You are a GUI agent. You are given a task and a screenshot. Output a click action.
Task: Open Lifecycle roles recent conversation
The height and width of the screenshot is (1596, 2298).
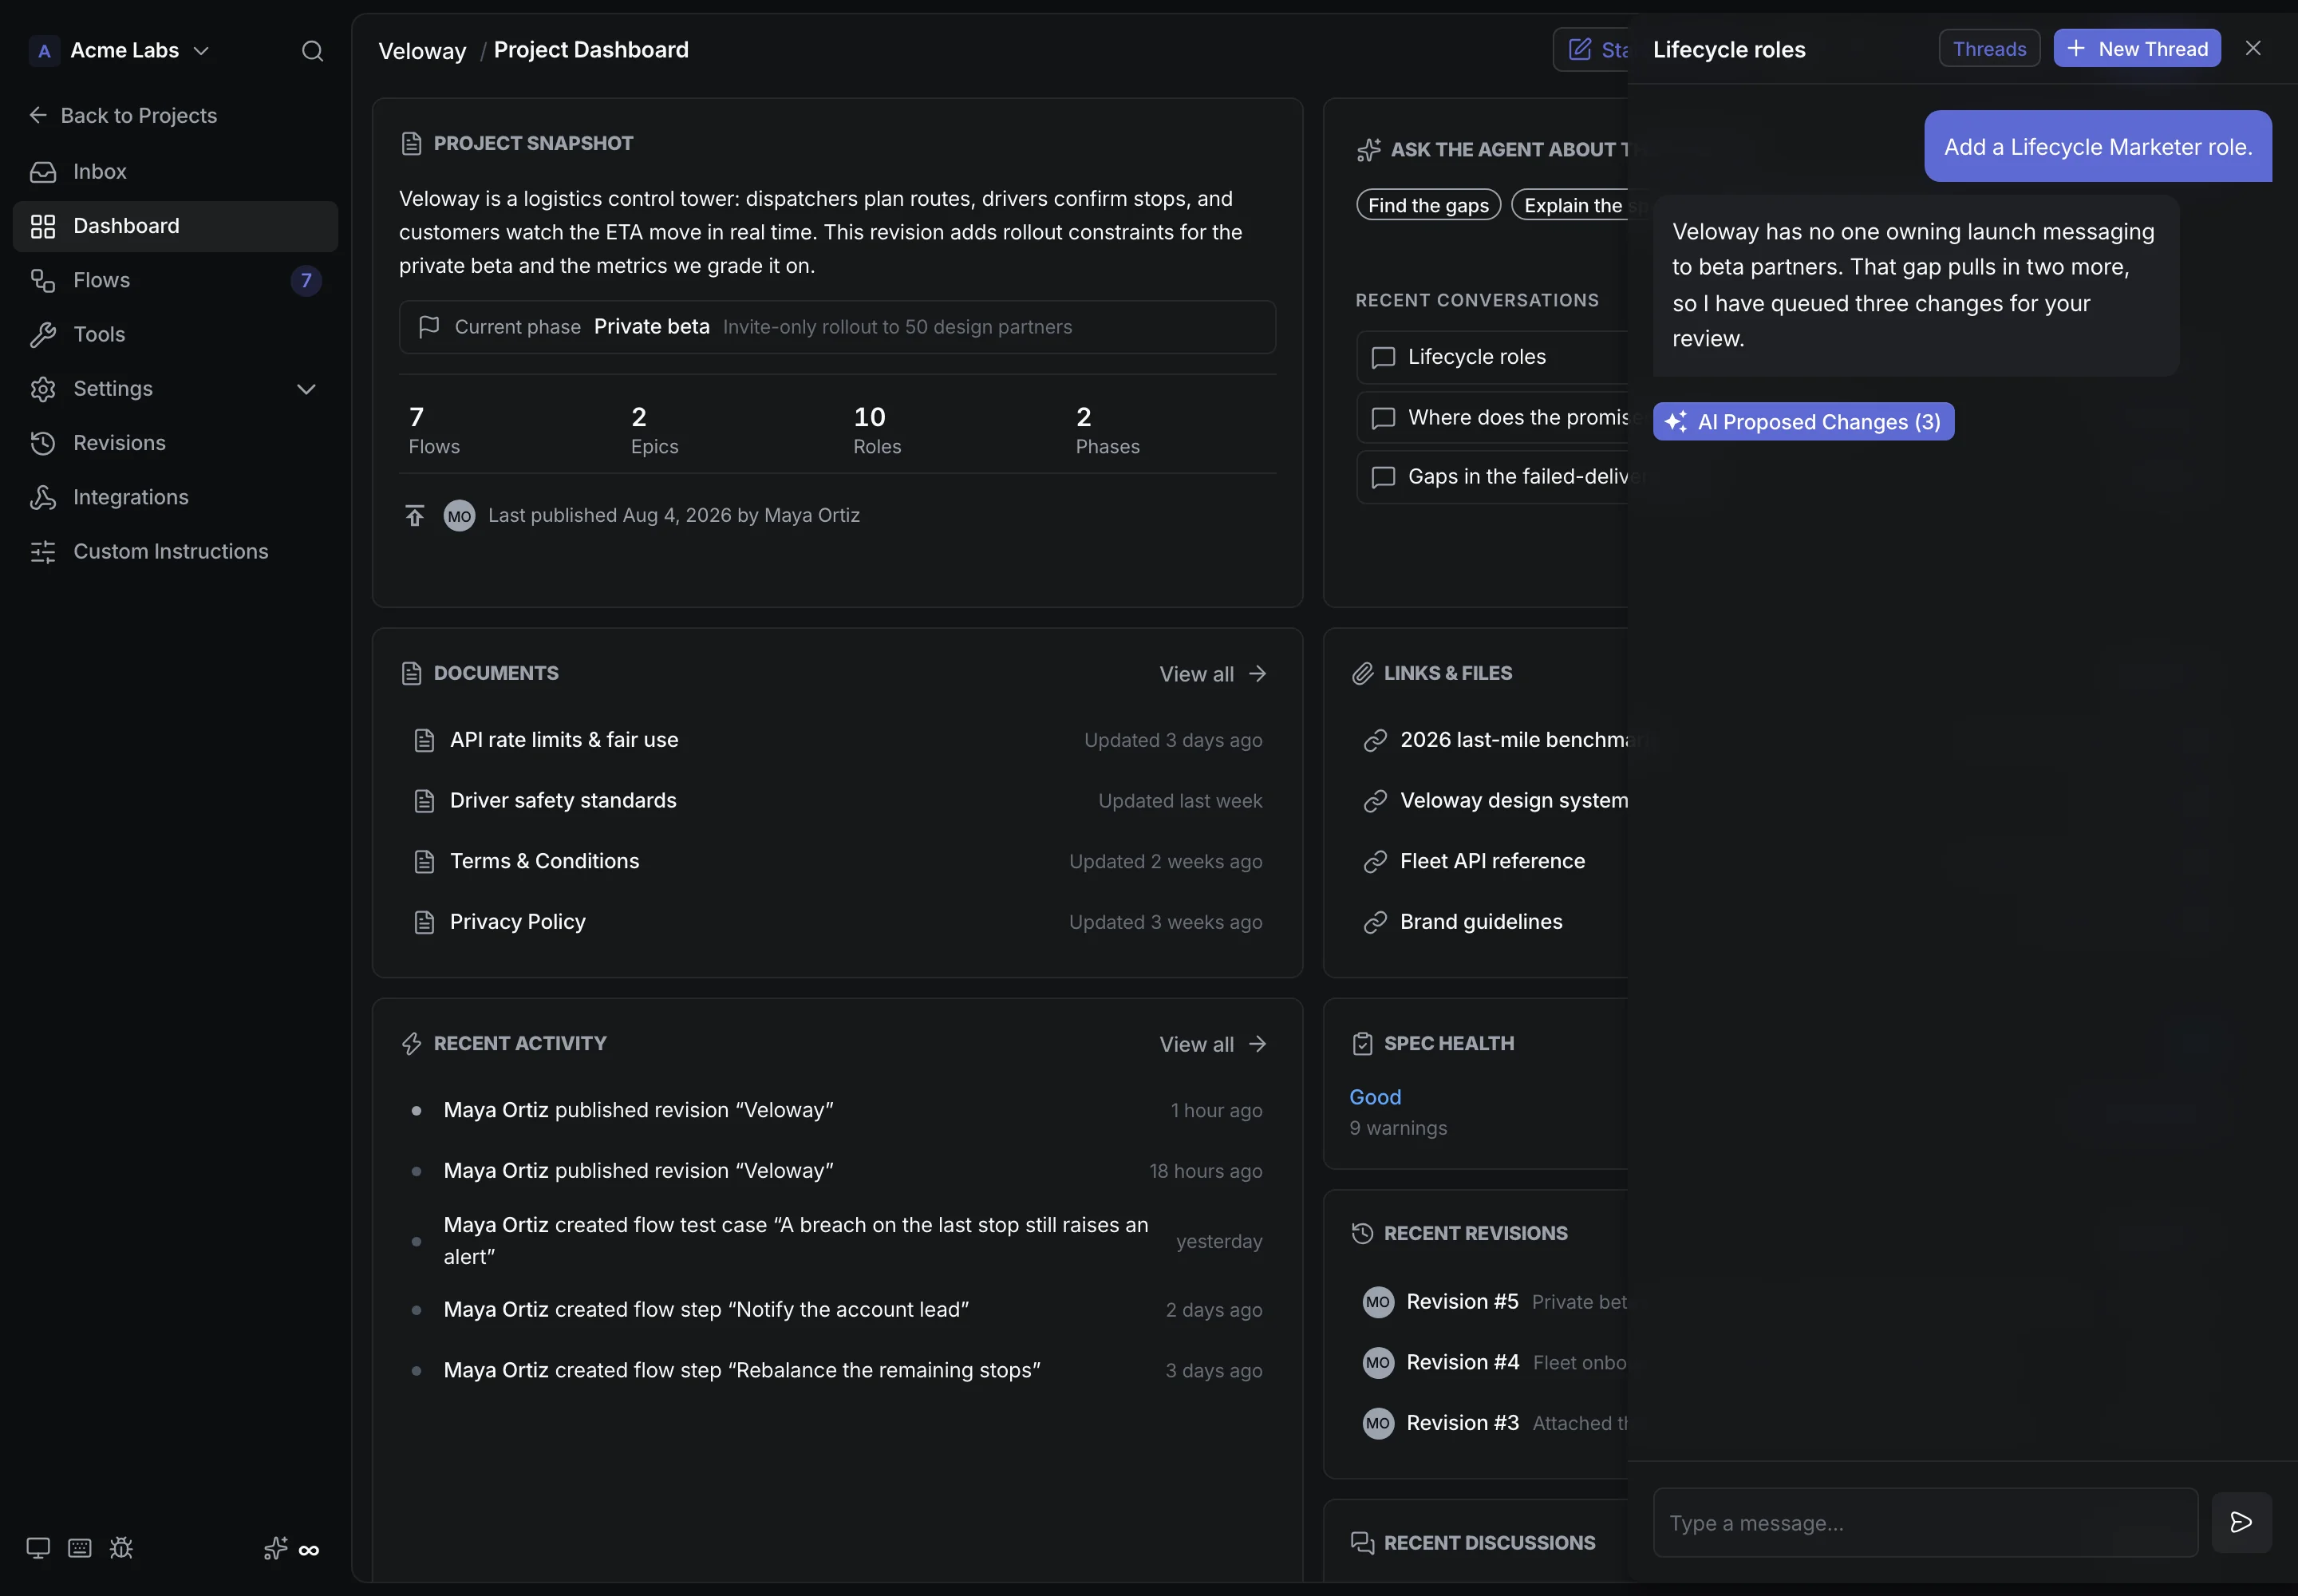point(1493,357)
